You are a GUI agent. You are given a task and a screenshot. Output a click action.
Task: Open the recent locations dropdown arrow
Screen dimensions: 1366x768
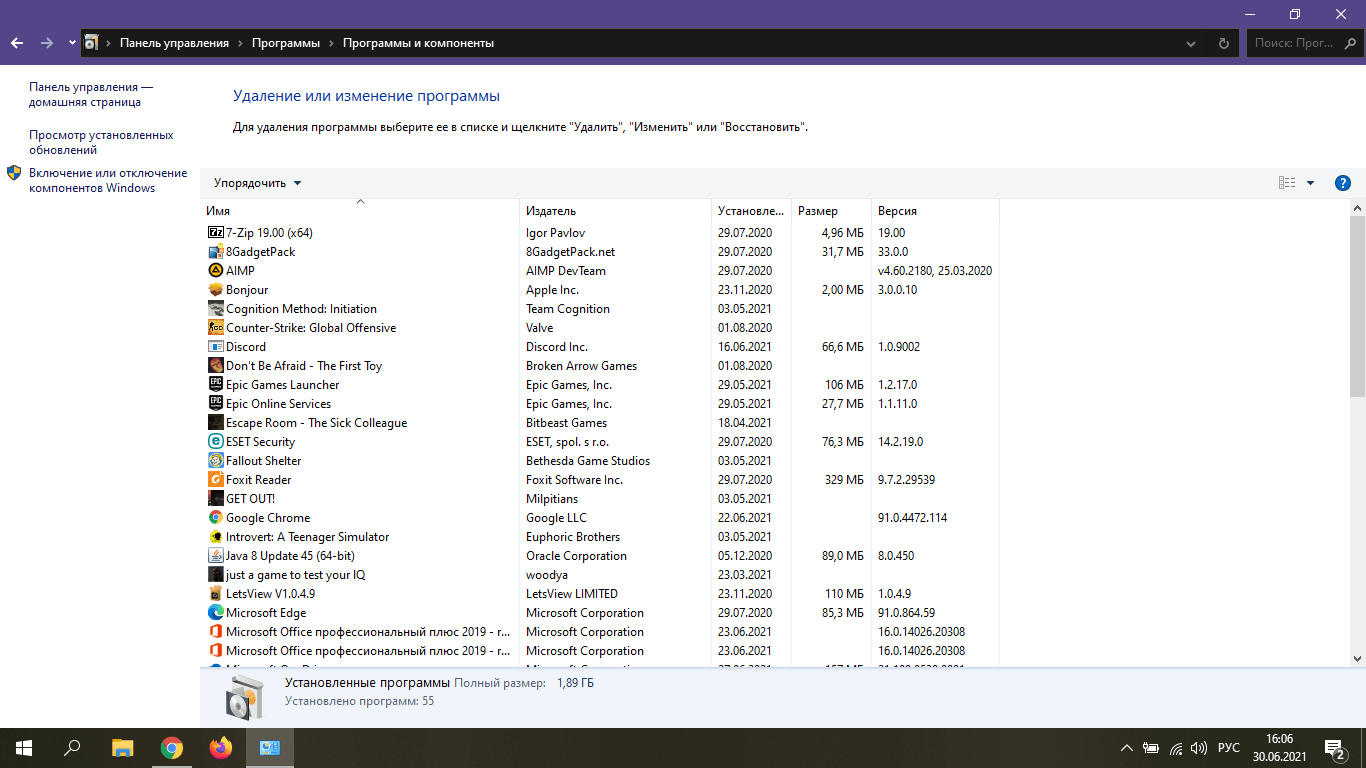72,43
